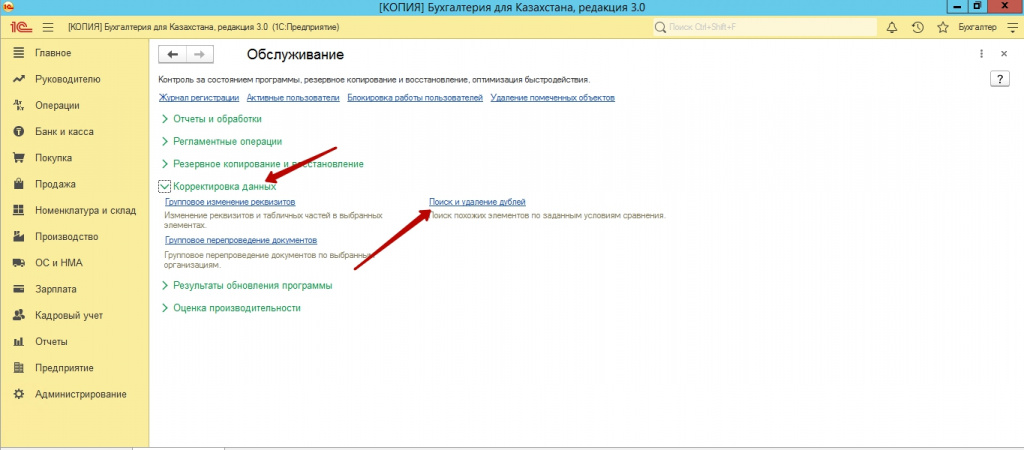Click the back navigation arrow
Image resolution: width=1024 pixels, height=450 pixels.
click(173, 55)
